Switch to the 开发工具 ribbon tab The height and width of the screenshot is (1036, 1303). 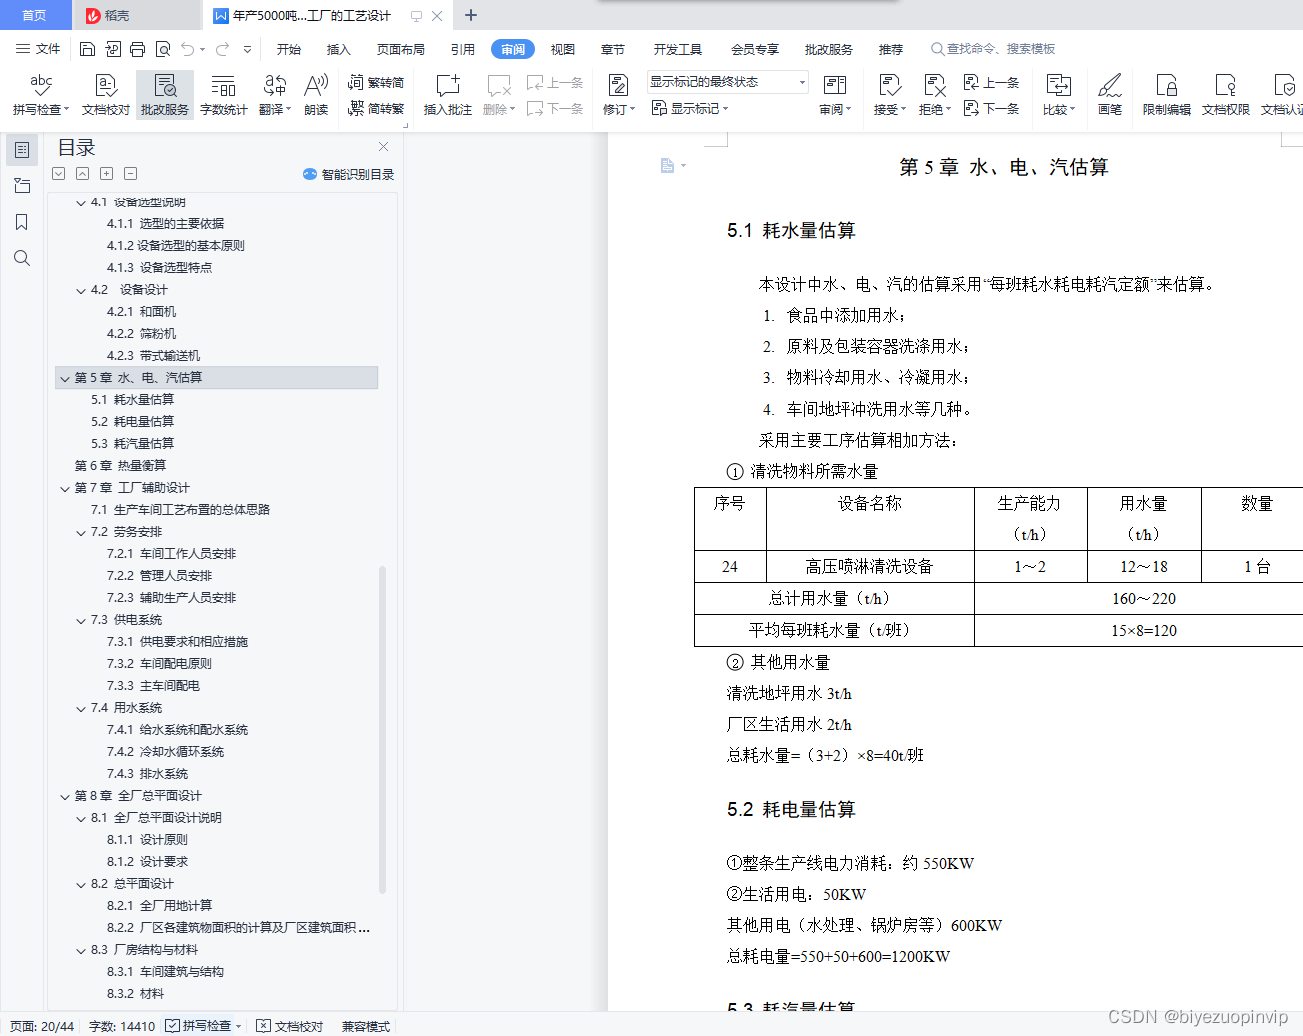pyautogui.click(x=678, y=49)
